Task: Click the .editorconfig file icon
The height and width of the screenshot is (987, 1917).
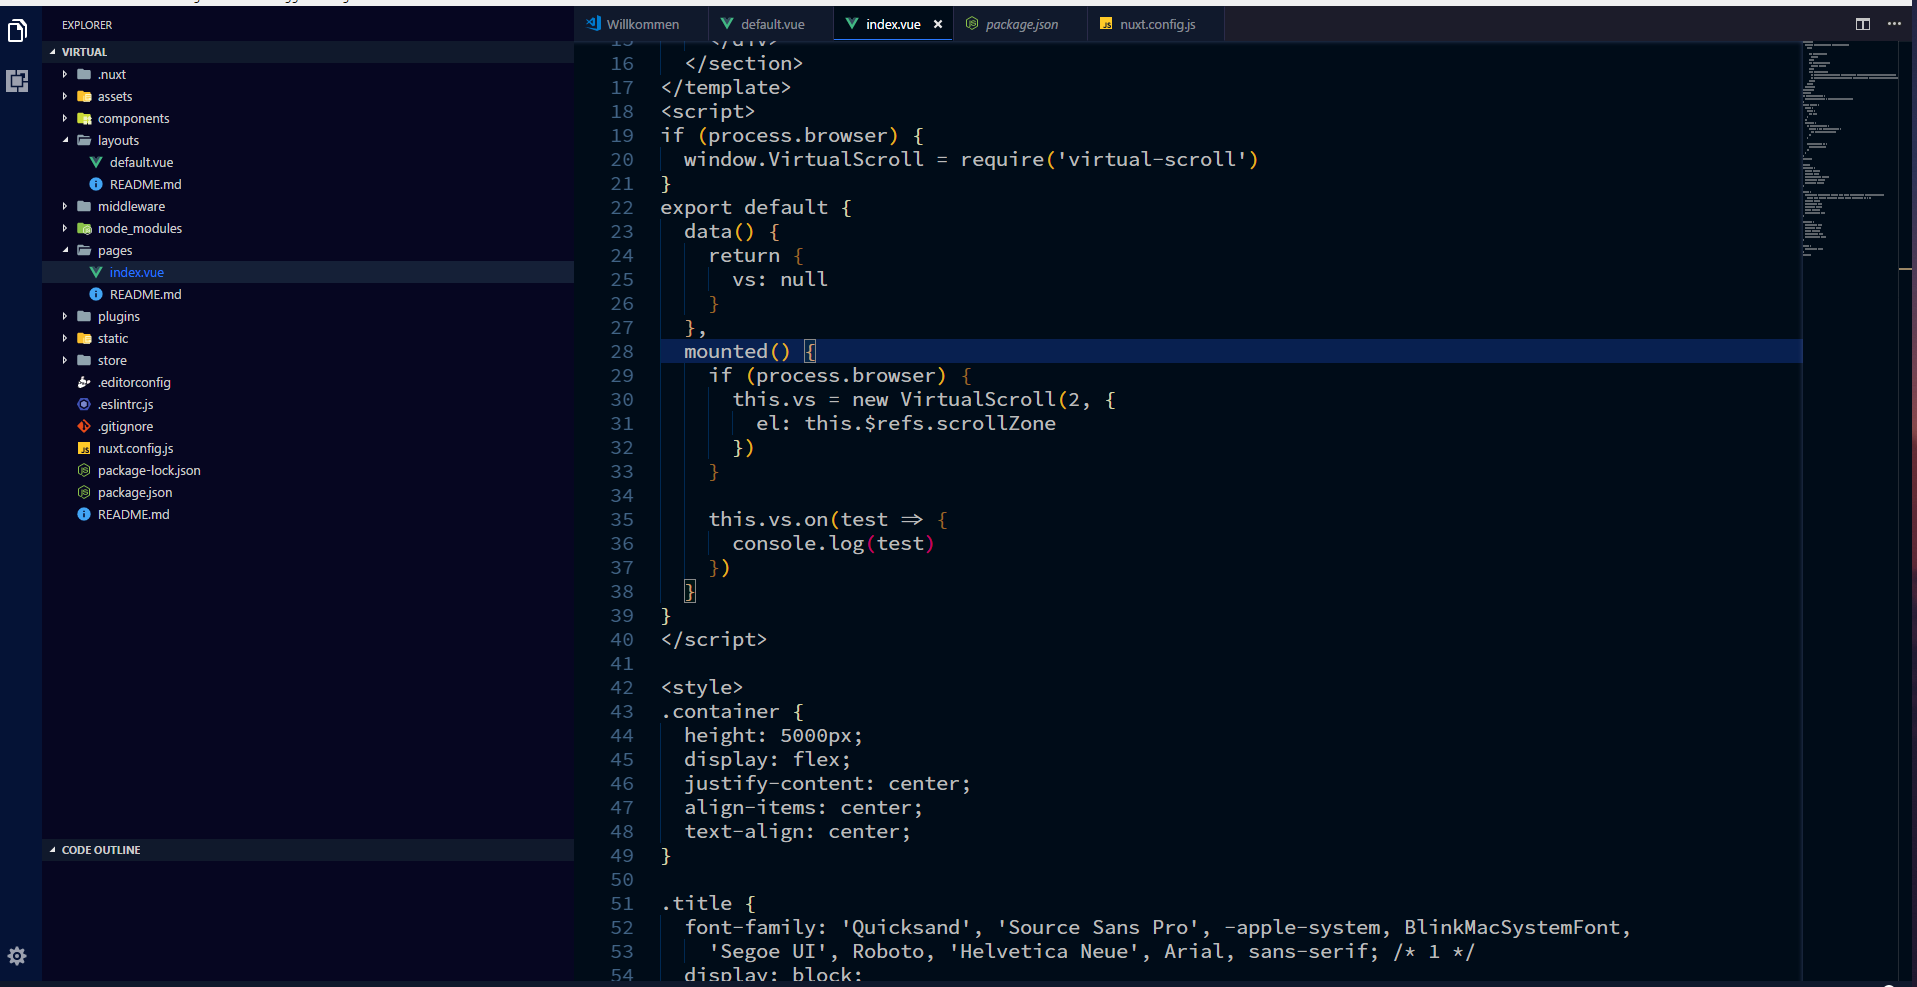Action: tap(84, 382)
